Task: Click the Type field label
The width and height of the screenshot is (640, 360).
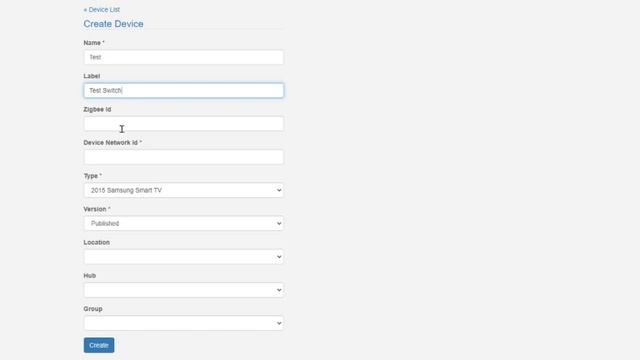Action: click(x=91, y=176)
